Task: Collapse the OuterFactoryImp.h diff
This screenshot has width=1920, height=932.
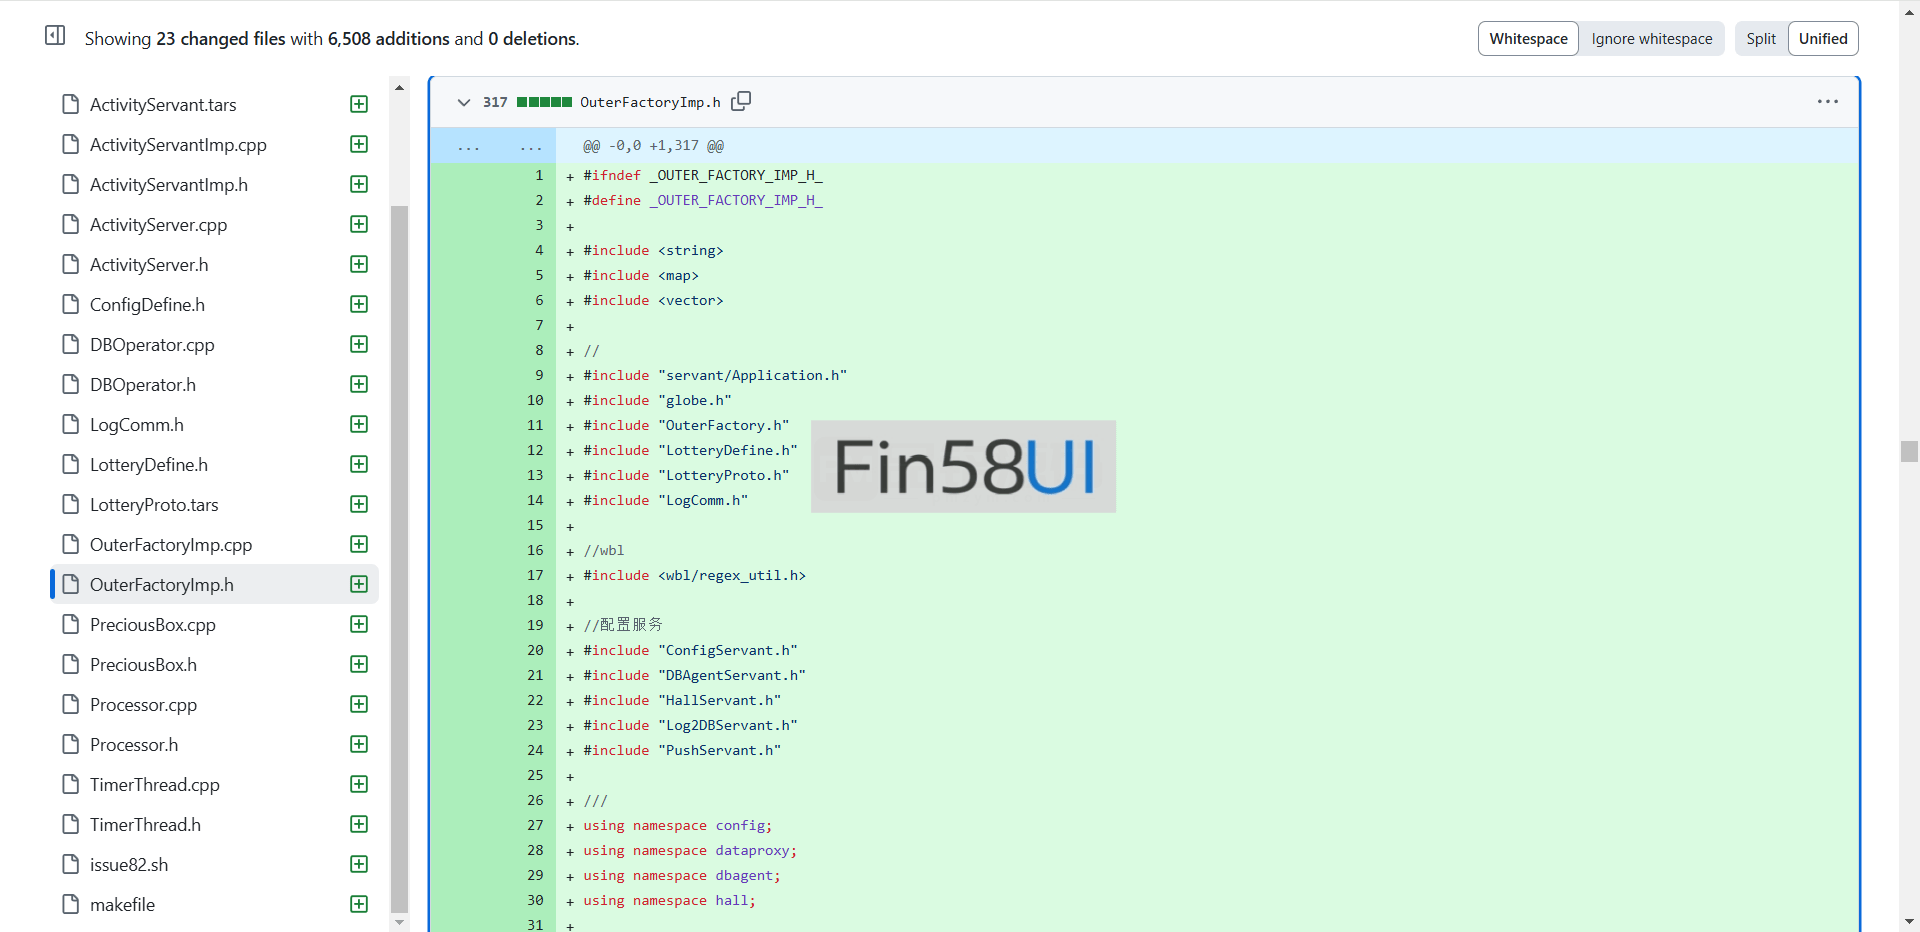Action: click(464, 102)
